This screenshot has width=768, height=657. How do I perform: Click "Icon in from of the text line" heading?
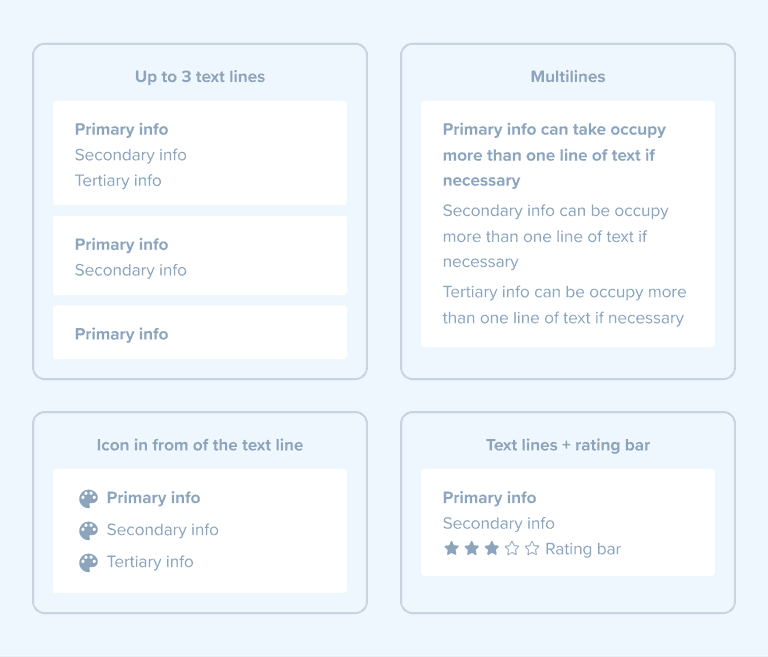point(200,445)
